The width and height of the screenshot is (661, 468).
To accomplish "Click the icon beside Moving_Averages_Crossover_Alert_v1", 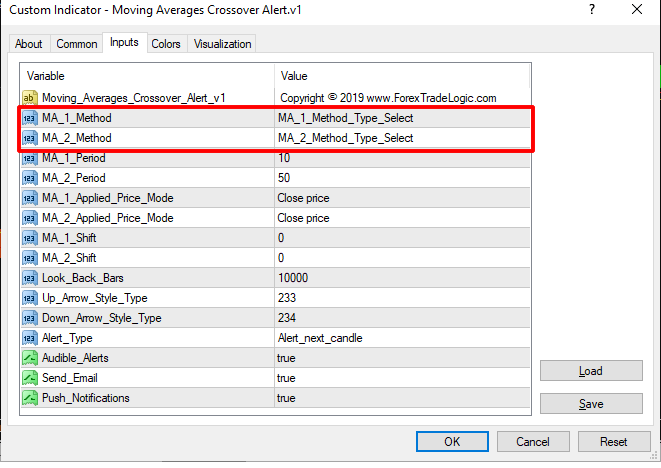I will point(29,97).
